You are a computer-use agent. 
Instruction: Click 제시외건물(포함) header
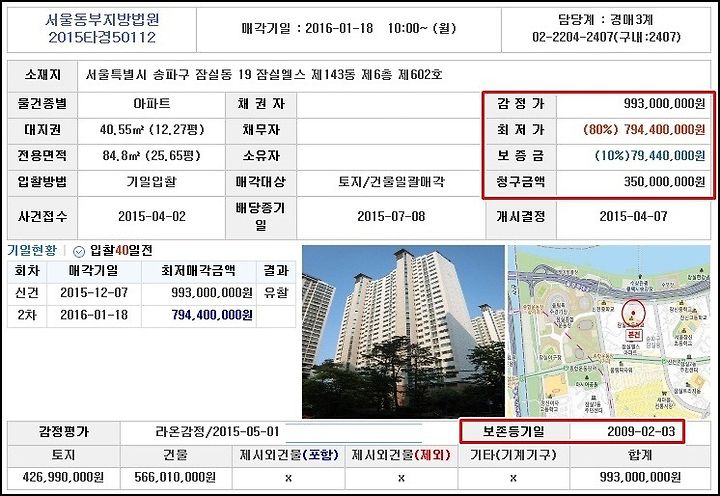[288, 455]
